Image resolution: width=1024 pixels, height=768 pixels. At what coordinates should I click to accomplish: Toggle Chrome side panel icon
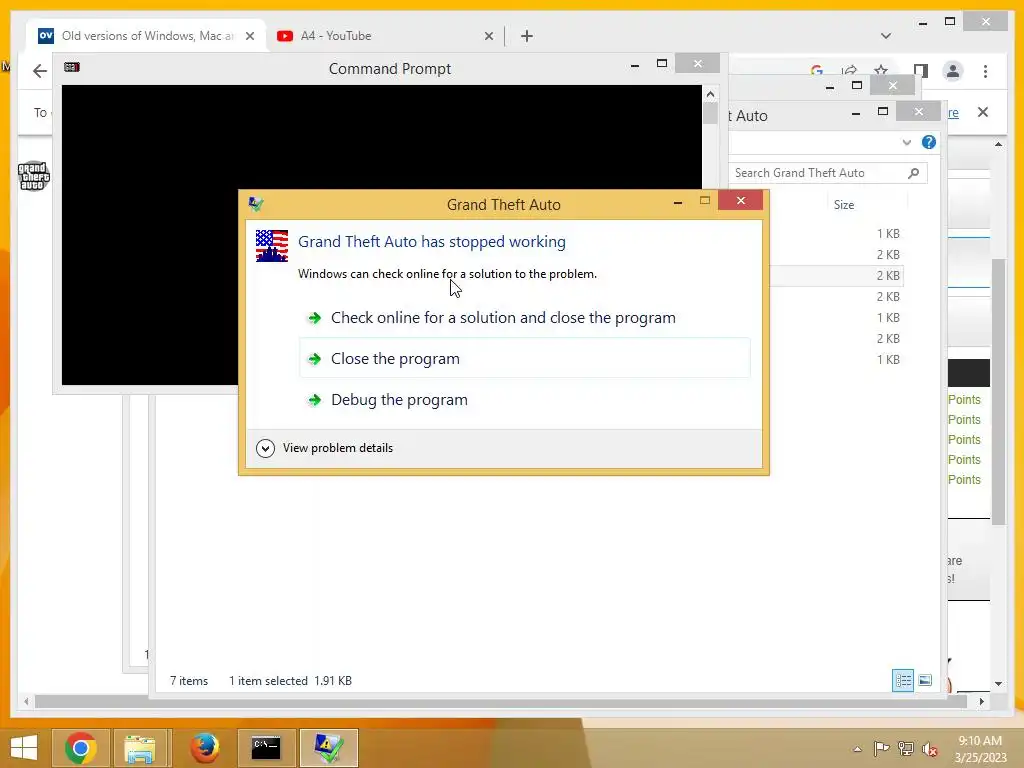click(x=921, y=71)
